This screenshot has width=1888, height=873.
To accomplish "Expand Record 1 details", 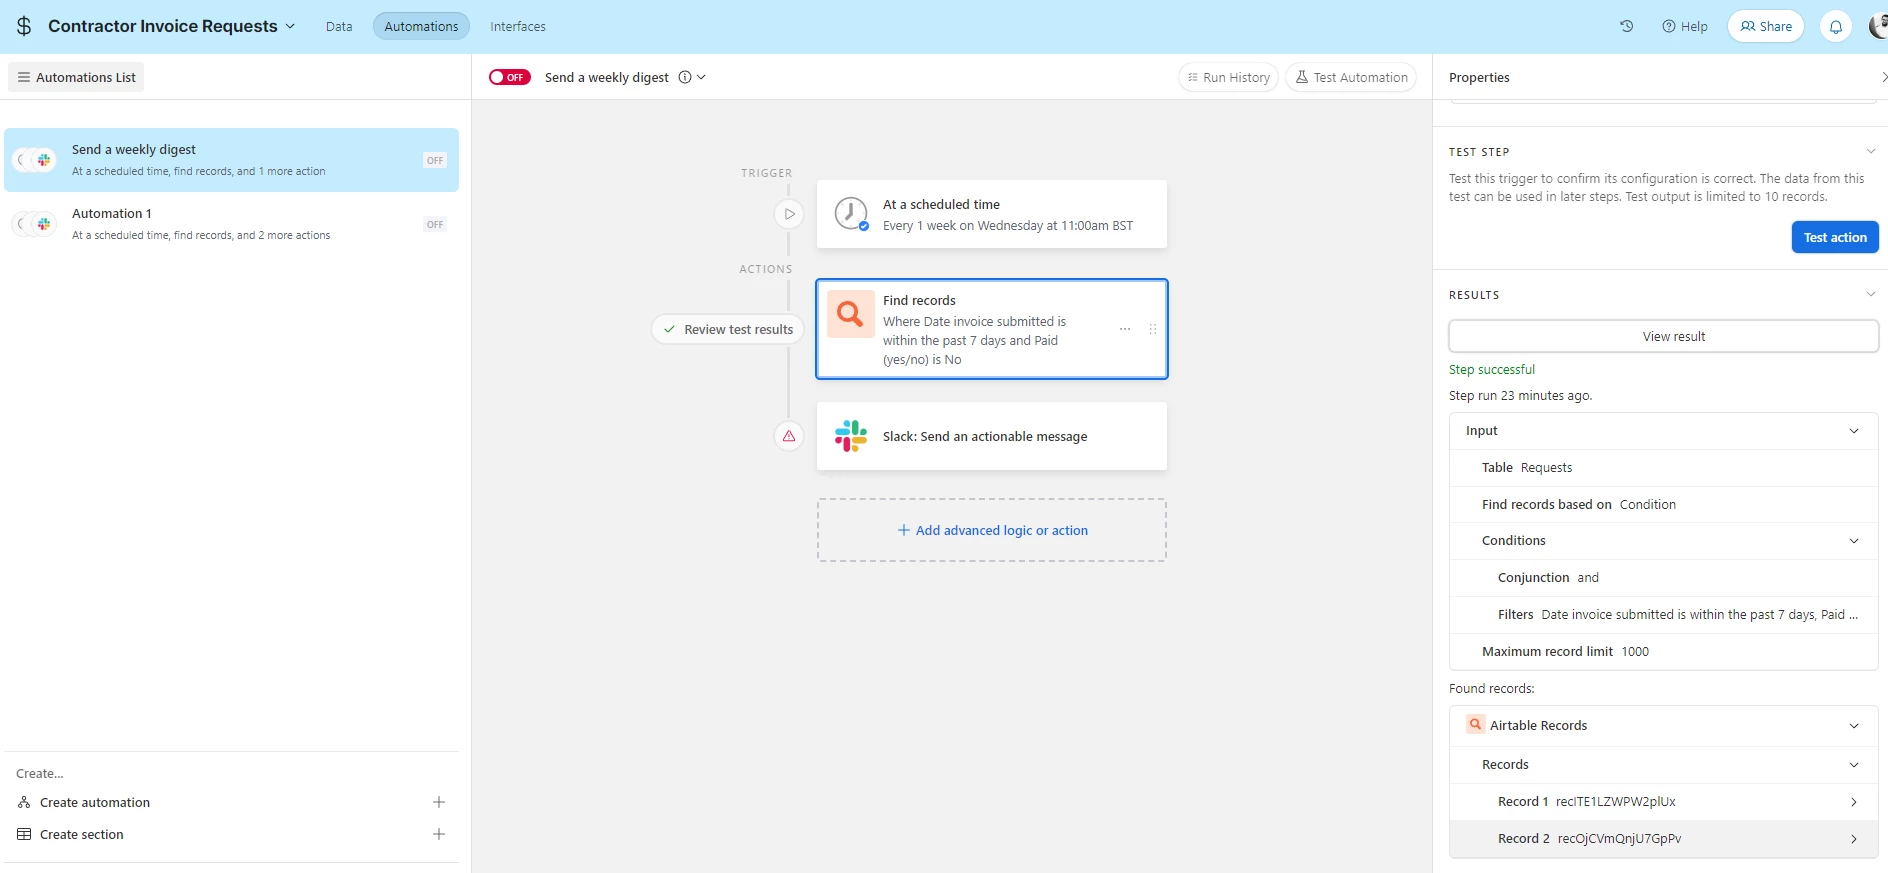I will click(1854, 802).
